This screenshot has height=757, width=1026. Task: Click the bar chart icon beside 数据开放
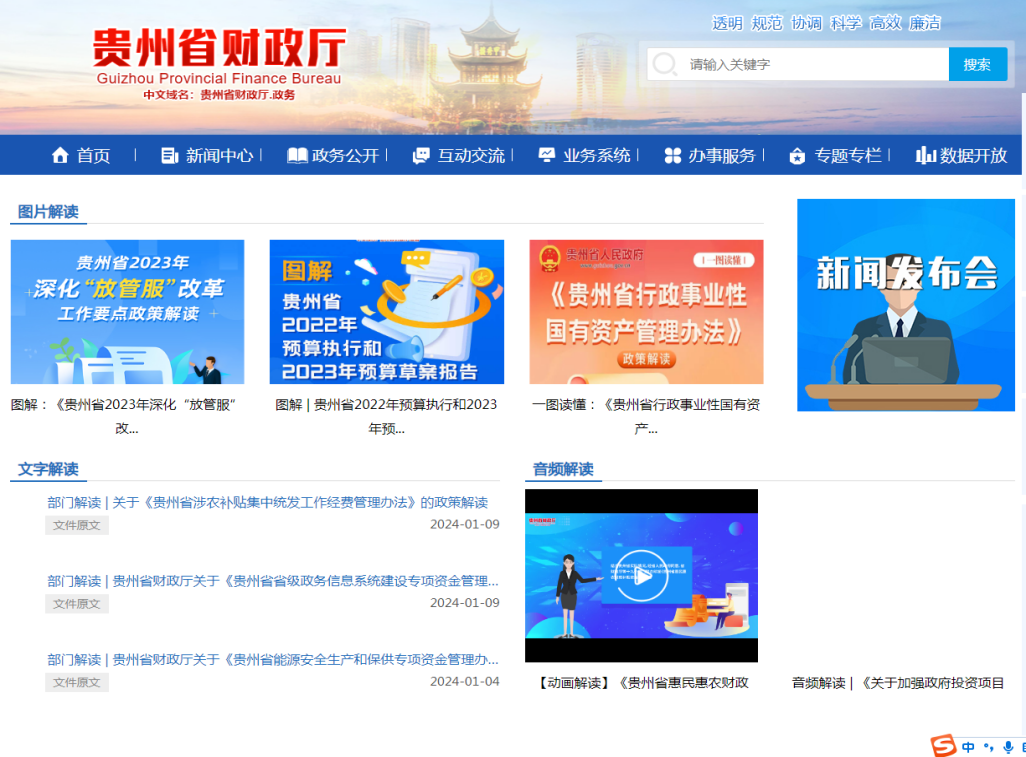pos(925,156)
